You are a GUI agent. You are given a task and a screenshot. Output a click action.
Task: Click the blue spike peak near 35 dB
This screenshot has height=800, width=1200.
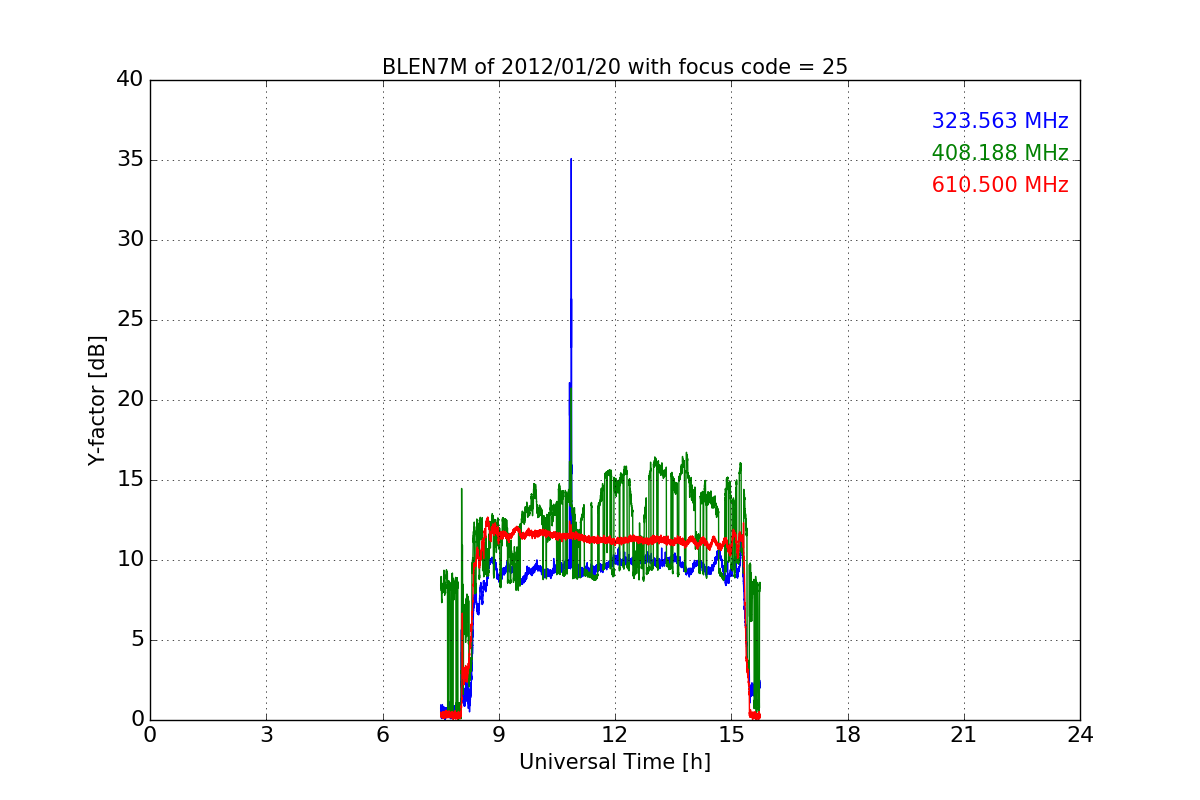tap(571, 160)
